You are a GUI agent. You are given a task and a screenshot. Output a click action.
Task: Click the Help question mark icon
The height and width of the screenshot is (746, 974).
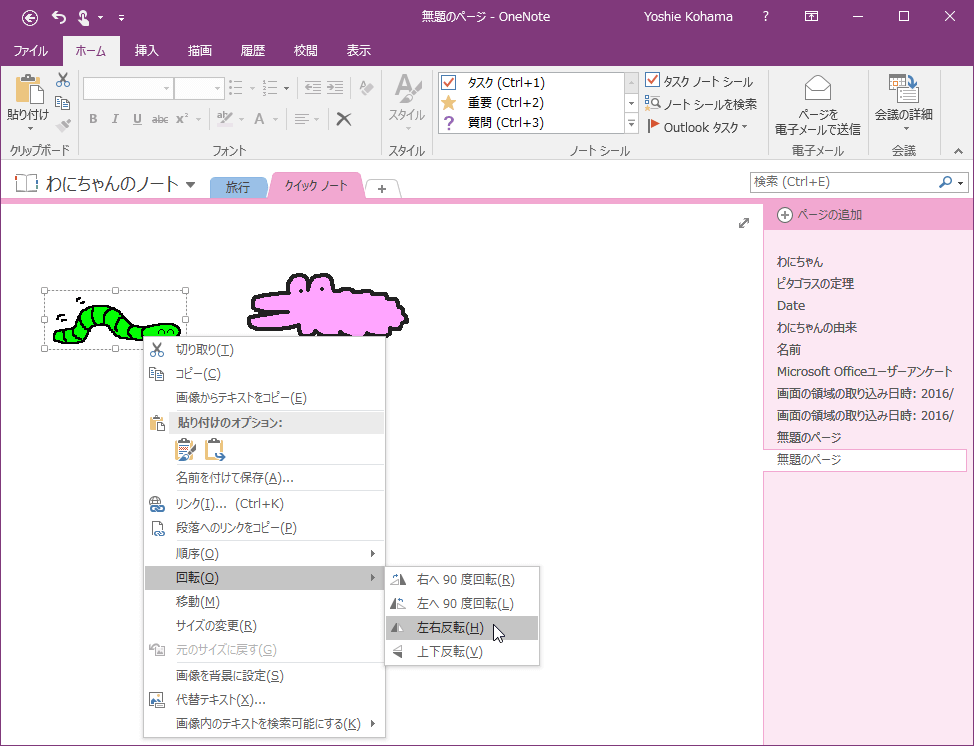[765, 17]
